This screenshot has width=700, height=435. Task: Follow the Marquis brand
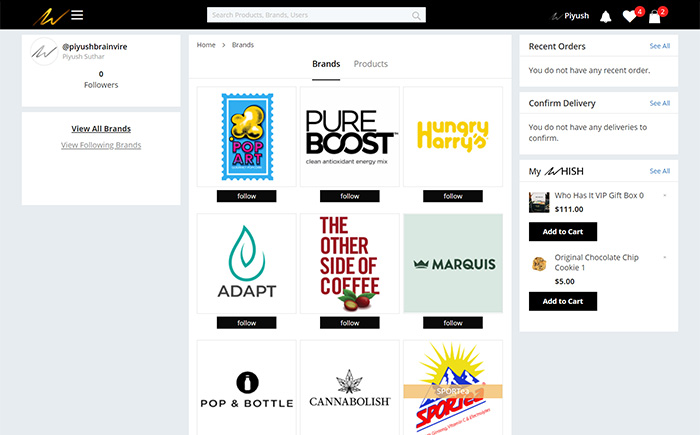point(453,323)
